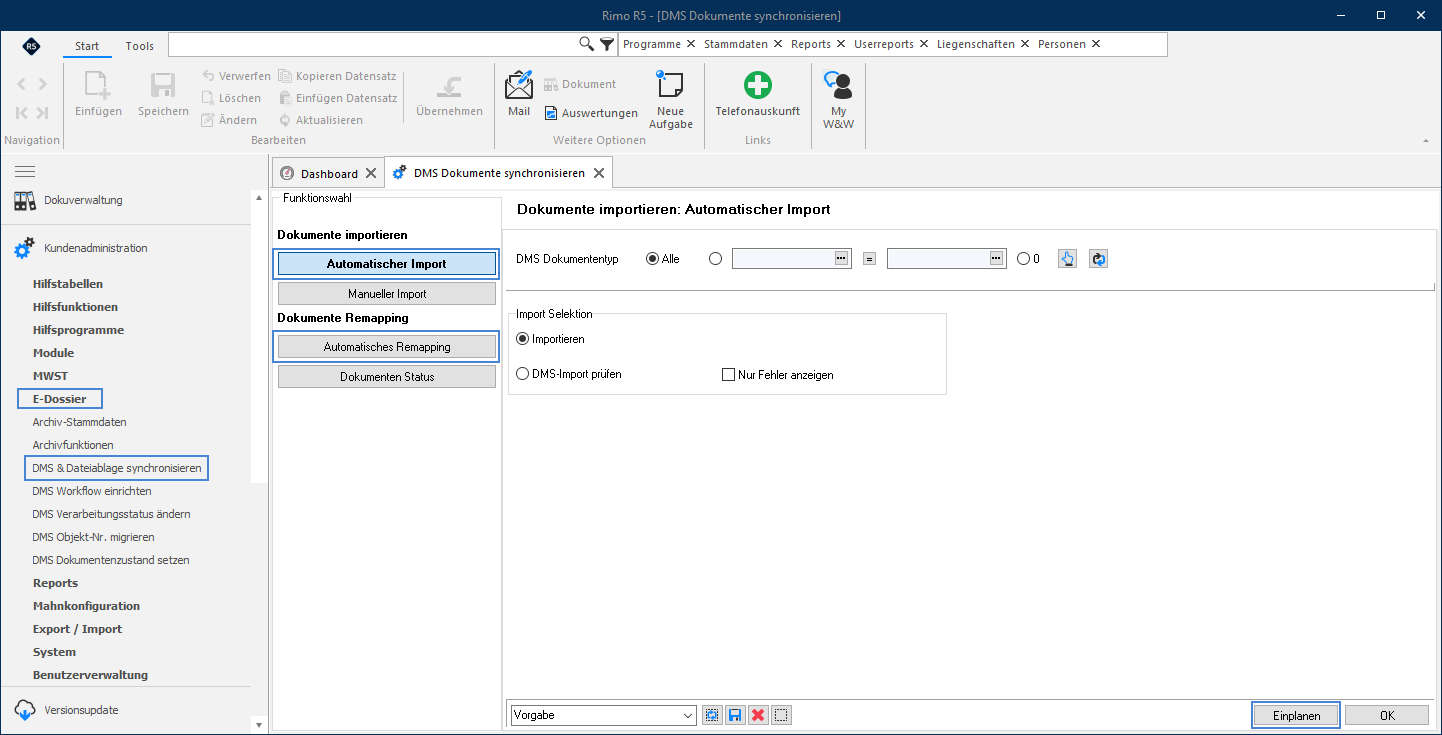
Task: Click the hand pointer selection icon
Action: pyautogui.click(x=1067, y=259)
